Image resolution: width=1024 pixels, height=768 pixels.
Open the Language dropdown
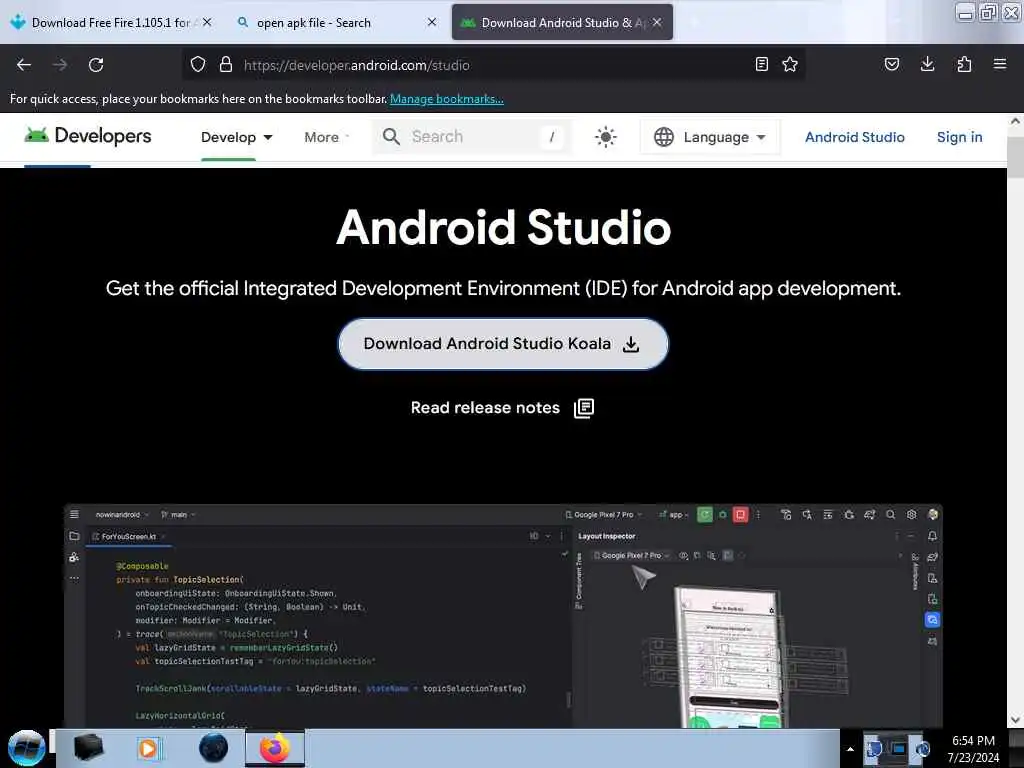711,137
